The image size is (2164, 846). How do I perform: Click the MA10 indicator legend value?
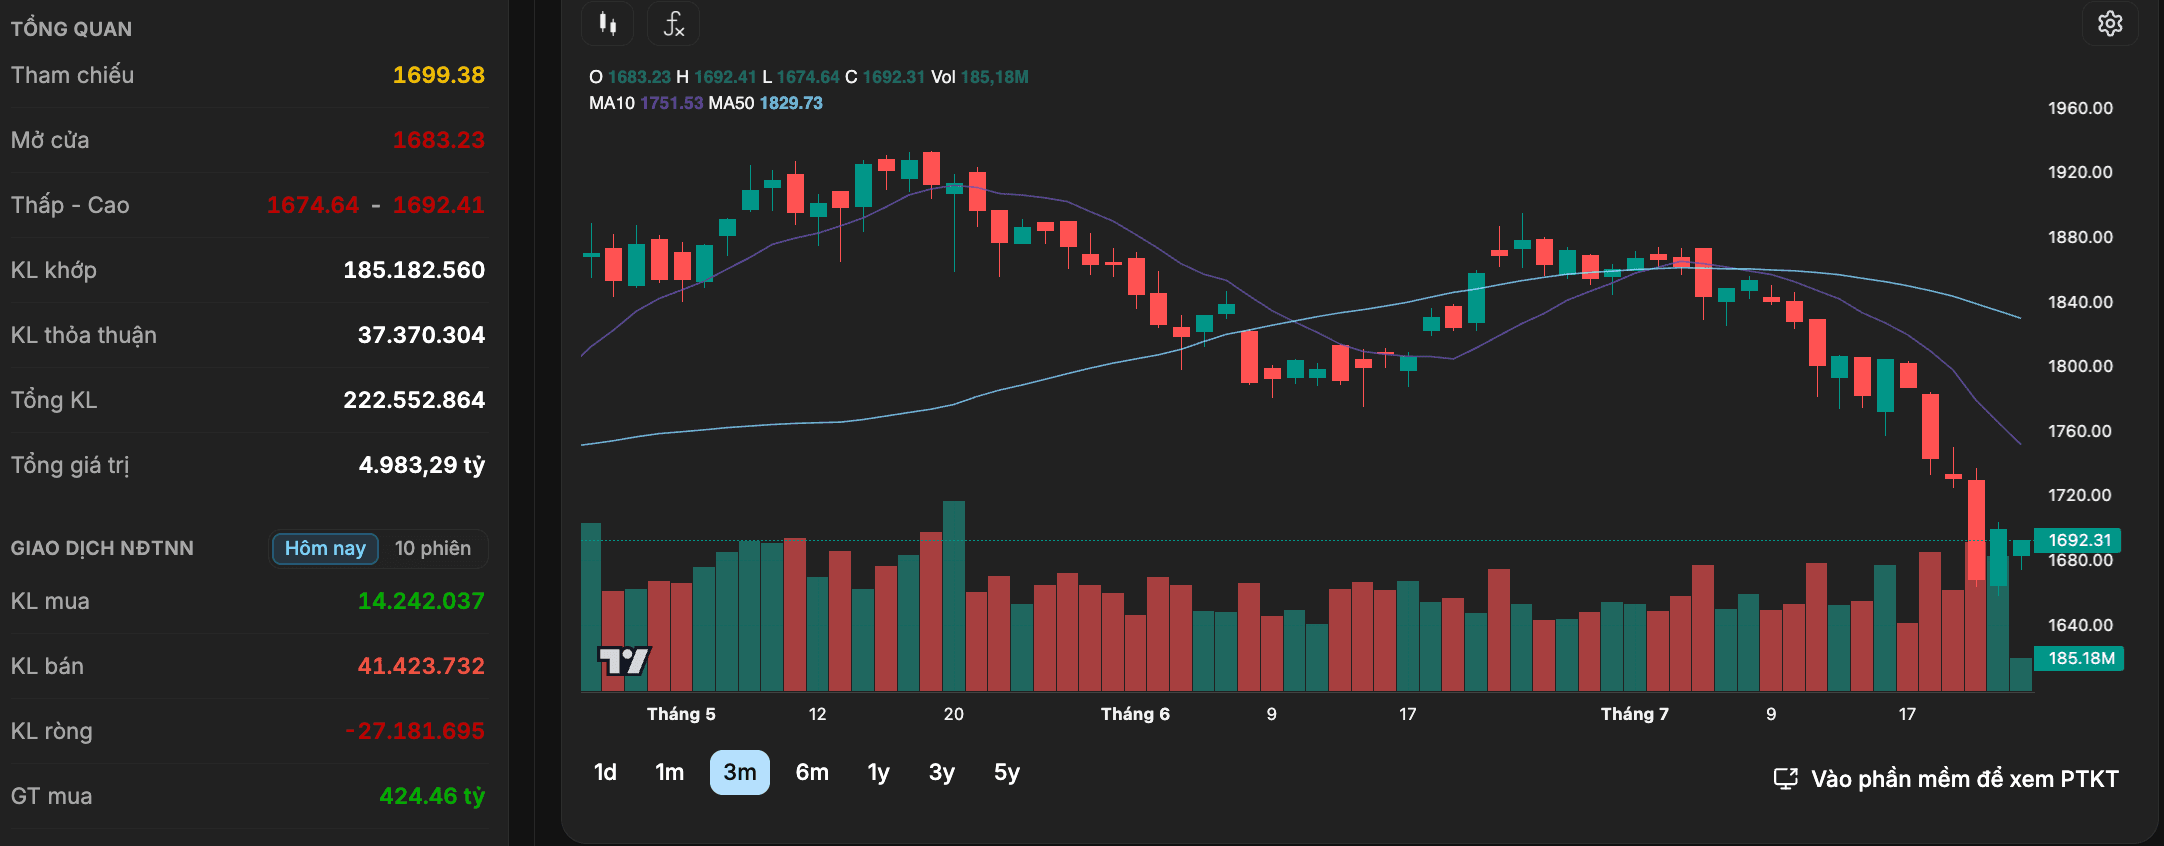point(671,103)
